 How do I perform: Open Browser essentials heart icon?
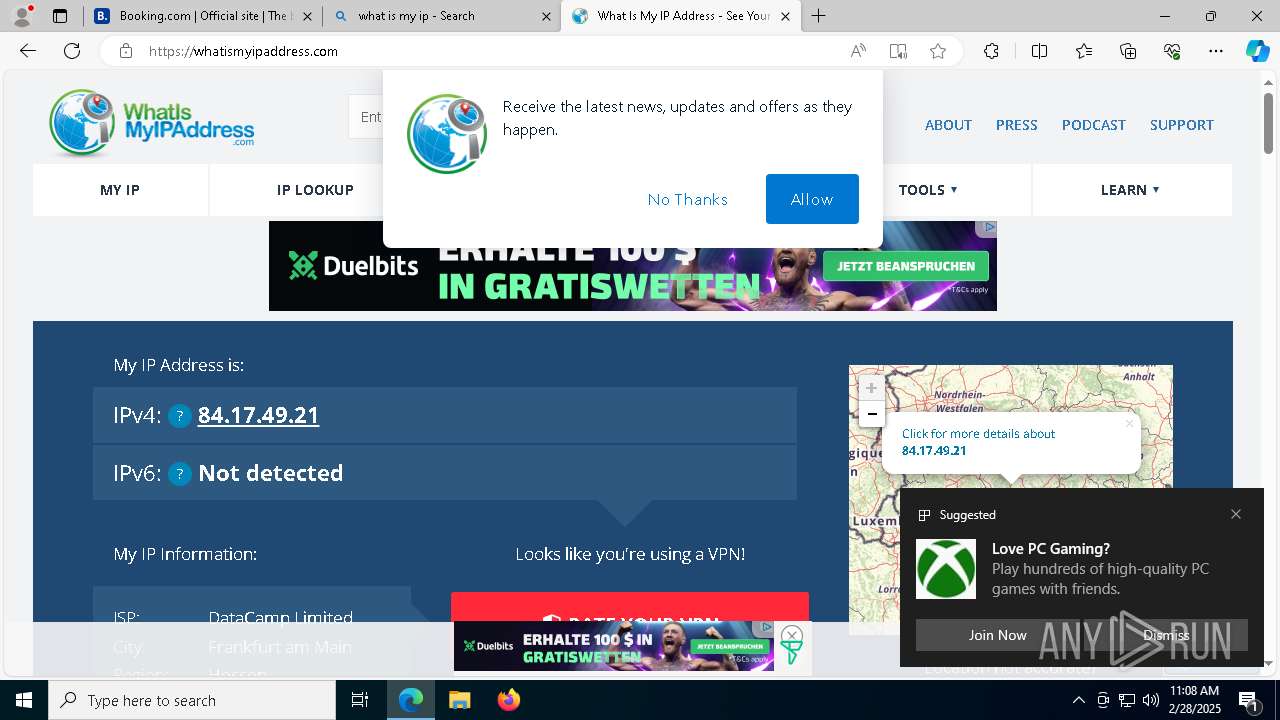coord(1172,51)
